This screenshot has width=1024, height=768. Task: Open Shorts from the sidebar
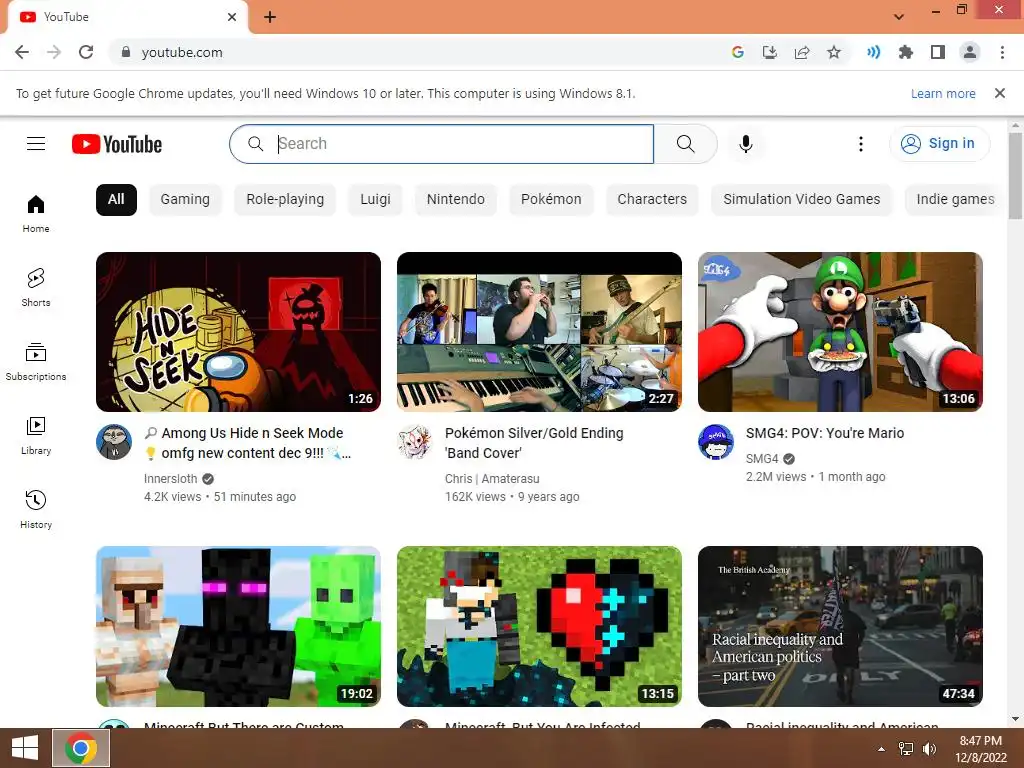(x=36, y=288)
